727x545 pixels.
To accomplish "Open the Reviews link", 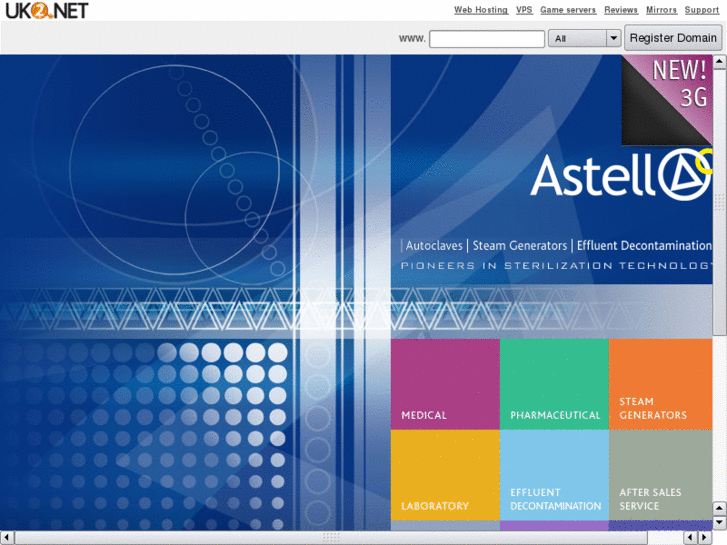I will coord(621,10).
